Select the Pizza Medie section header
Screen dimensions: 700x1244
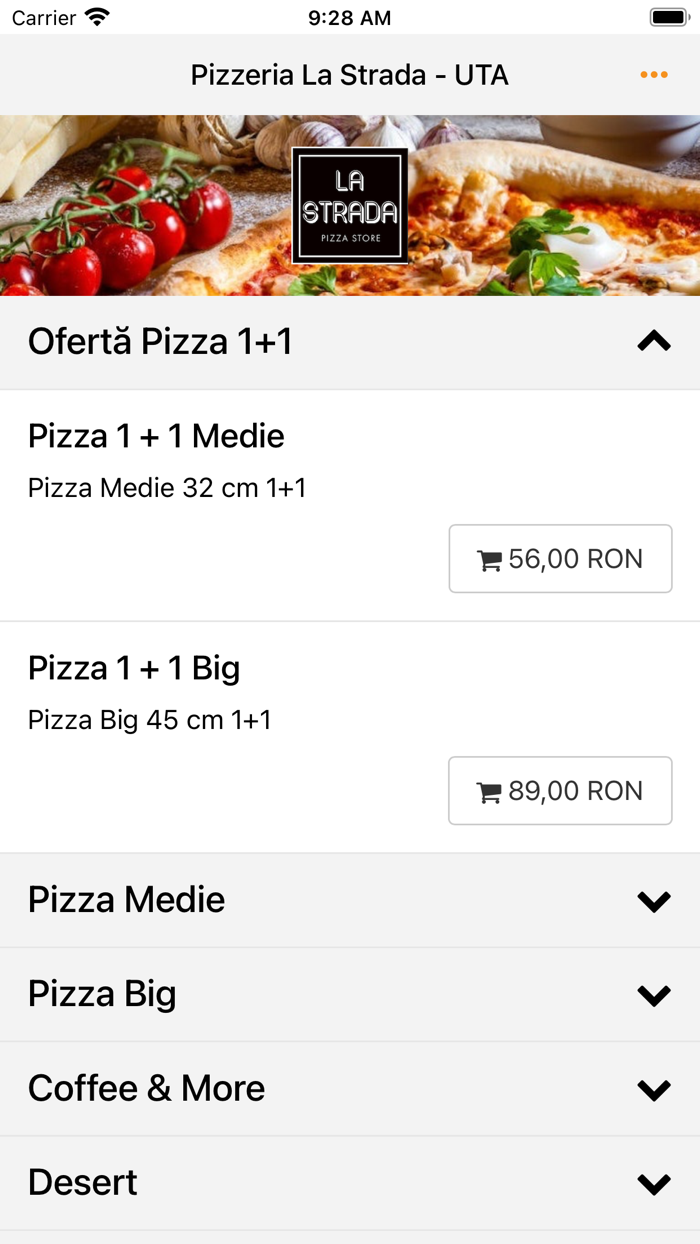coord(126,899)
